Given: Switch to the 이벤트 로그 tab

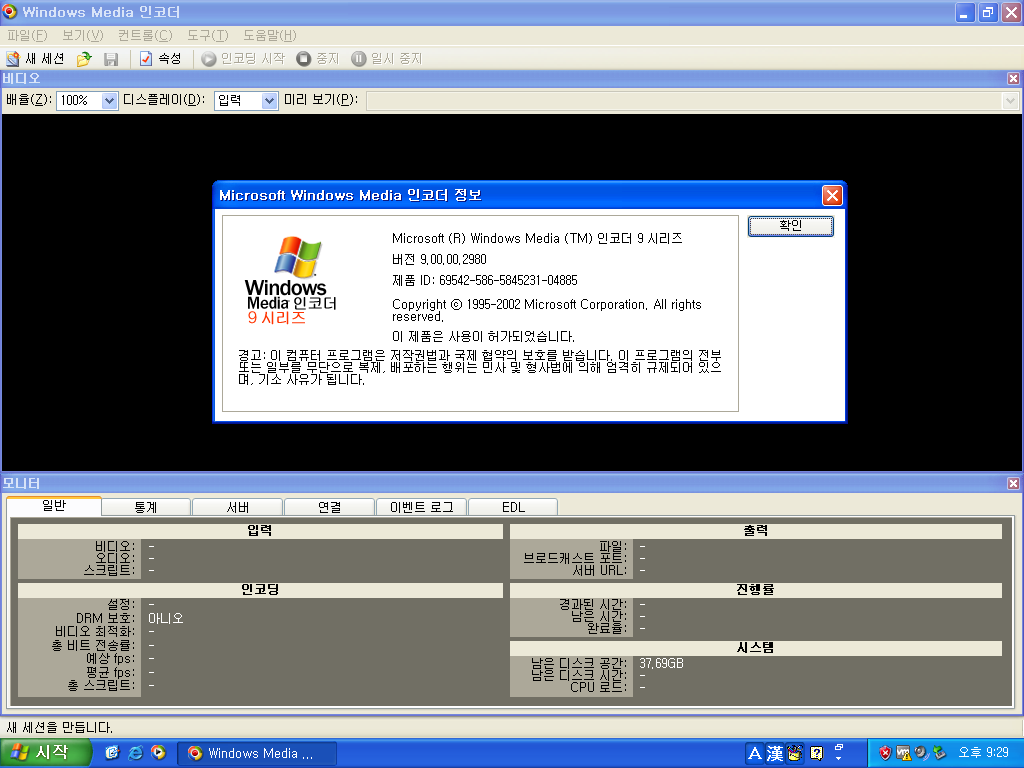Looking at the screenshot, I should [422, 507].
